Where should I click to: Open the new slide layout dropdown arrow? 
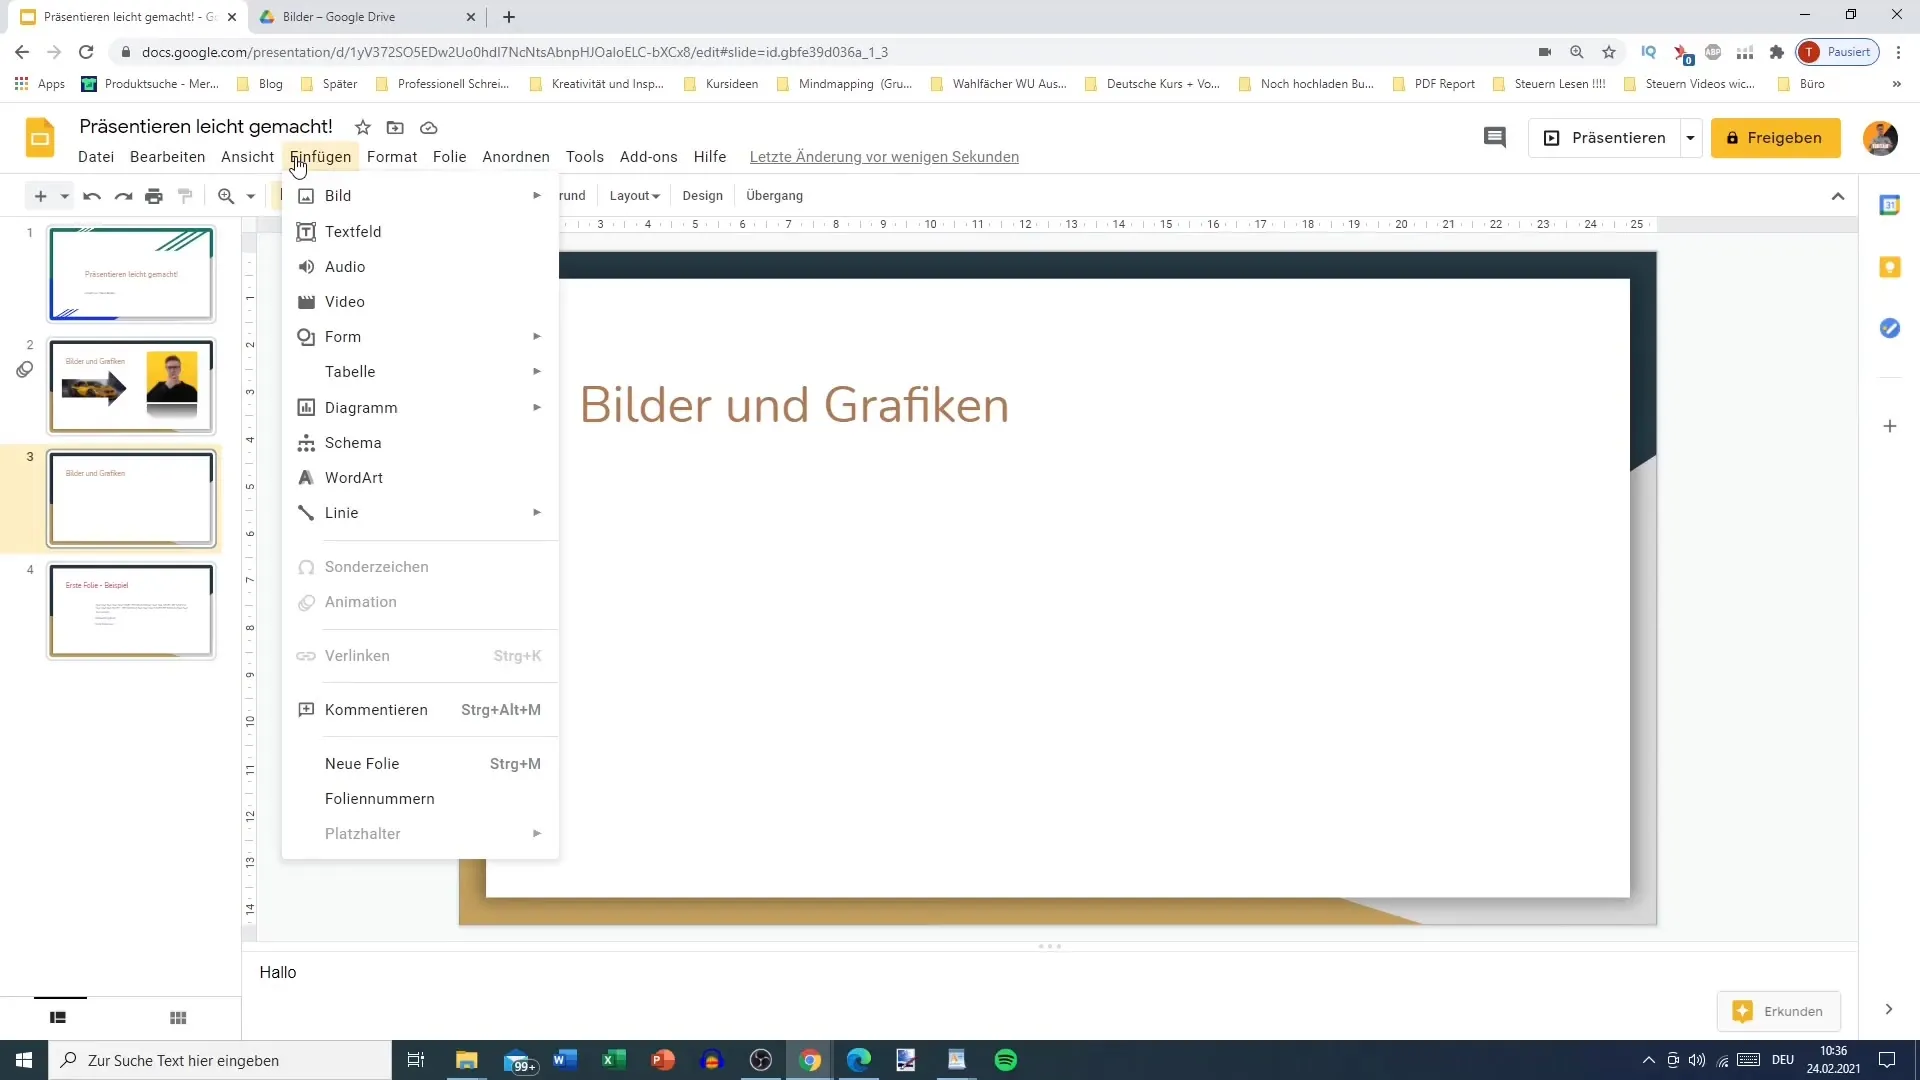pyautogui.click(x=65, y=196)
